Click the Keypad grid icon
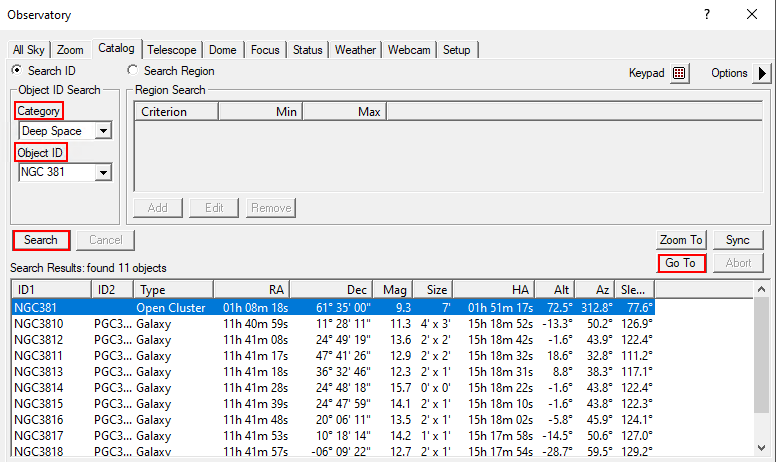Screen dimensions: 776x462 tap(679, 73)
